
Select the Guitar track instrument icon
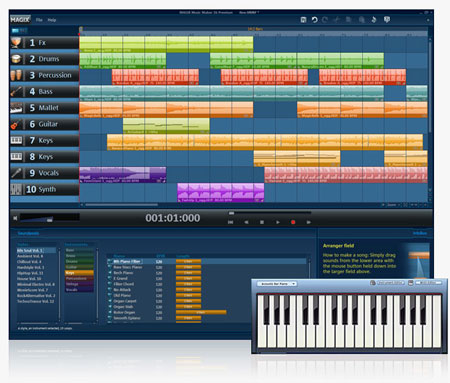point(16,124)
